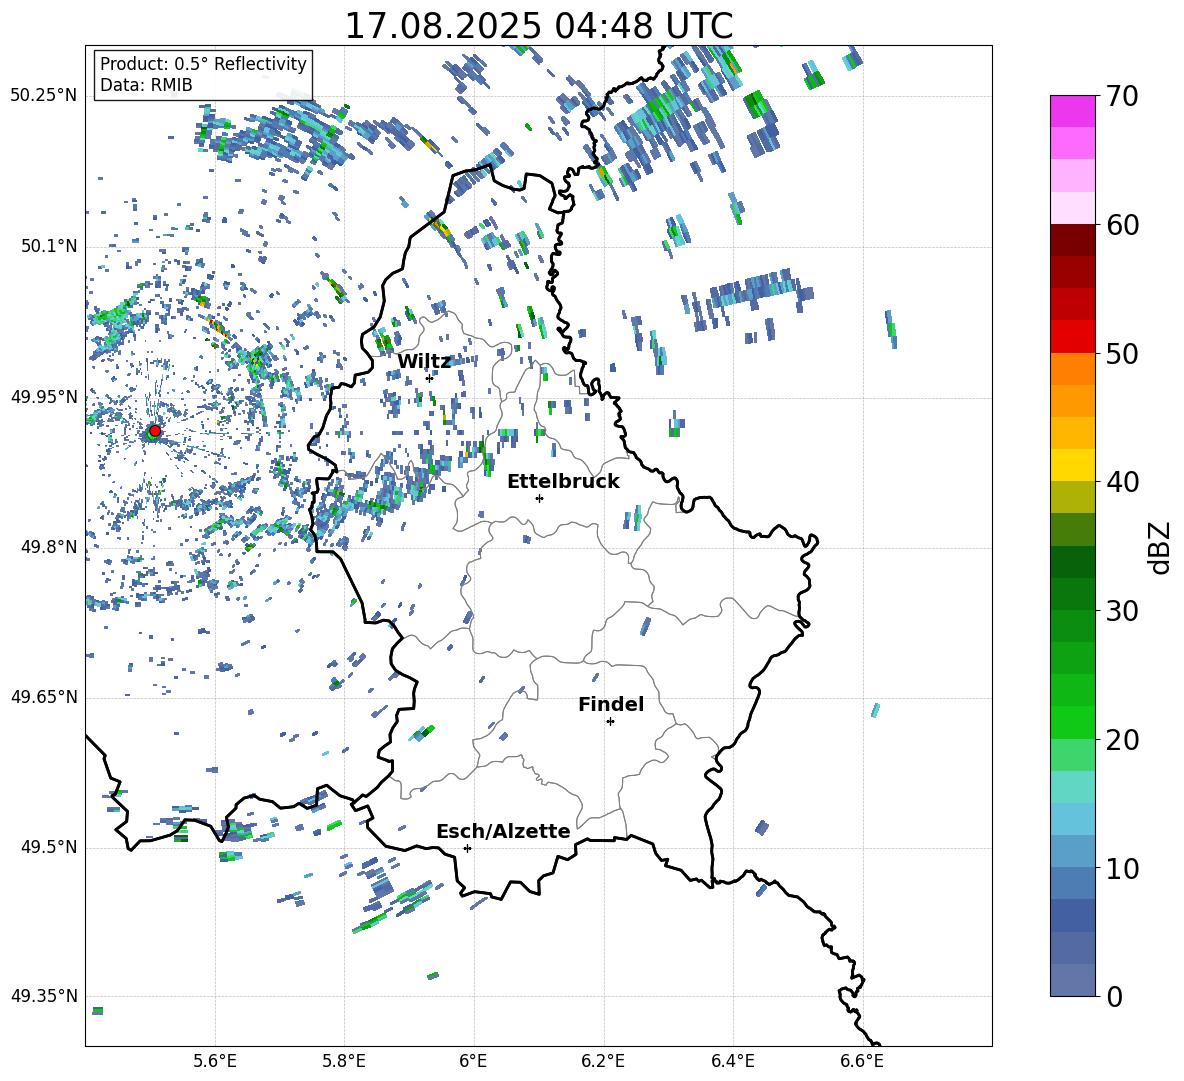Click the colorbar tick label 10

[x=1122, y=868]
